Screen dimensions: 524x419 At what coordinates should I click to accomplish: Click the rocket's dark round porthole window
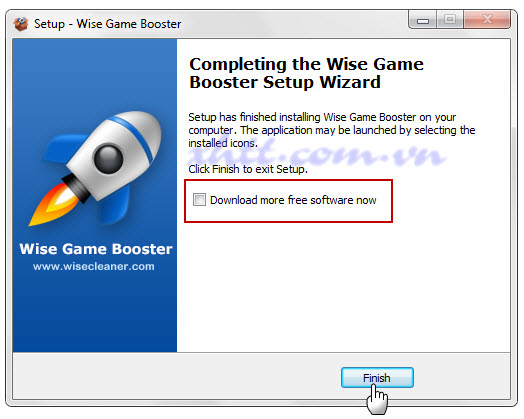pos(108,158)
